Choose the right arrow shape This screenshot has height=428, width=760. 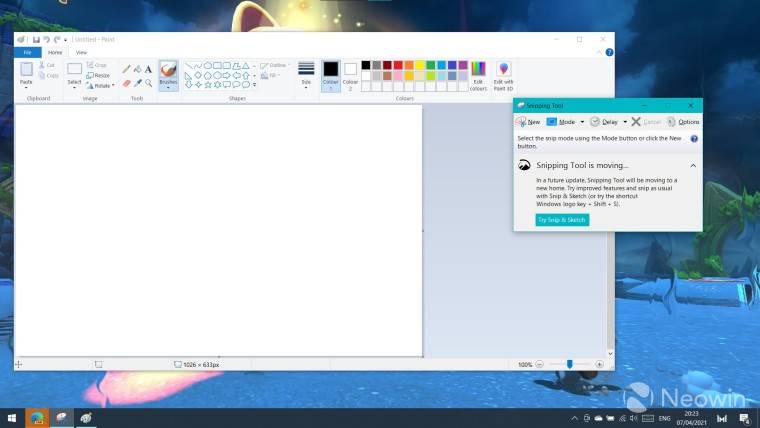(x=227, y=75)
